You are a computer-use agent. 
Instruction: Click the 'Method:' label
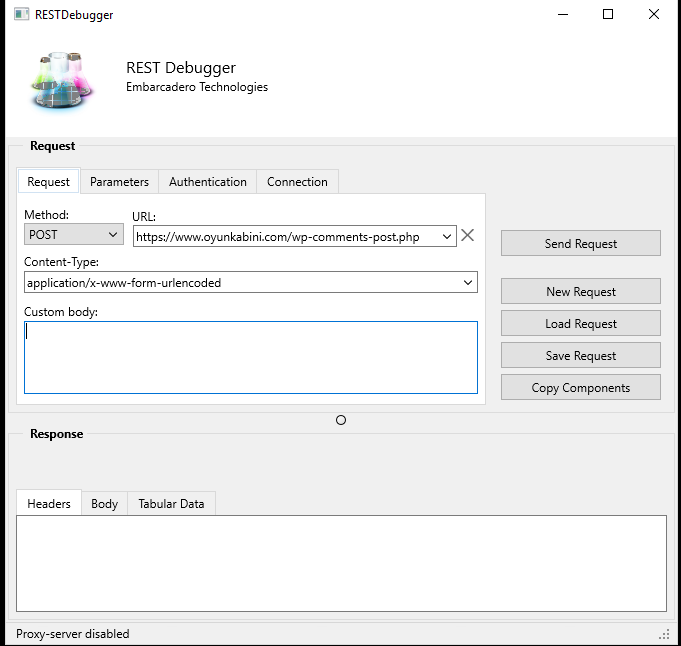coord(46,215)
